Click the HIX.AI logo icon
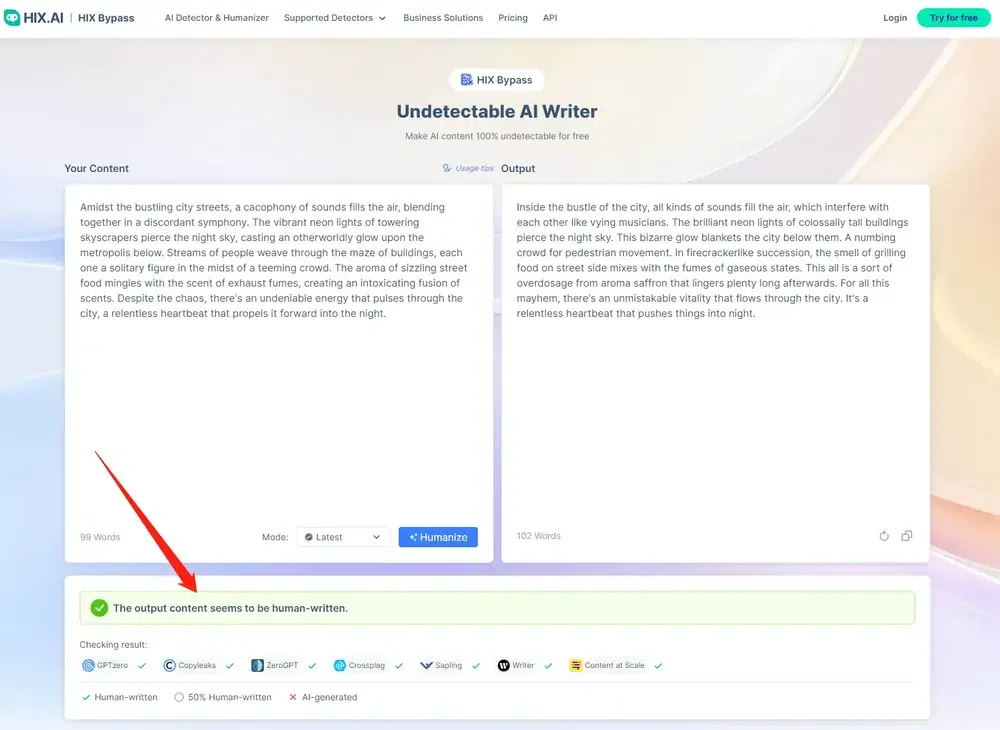 [x=12, y=18]
